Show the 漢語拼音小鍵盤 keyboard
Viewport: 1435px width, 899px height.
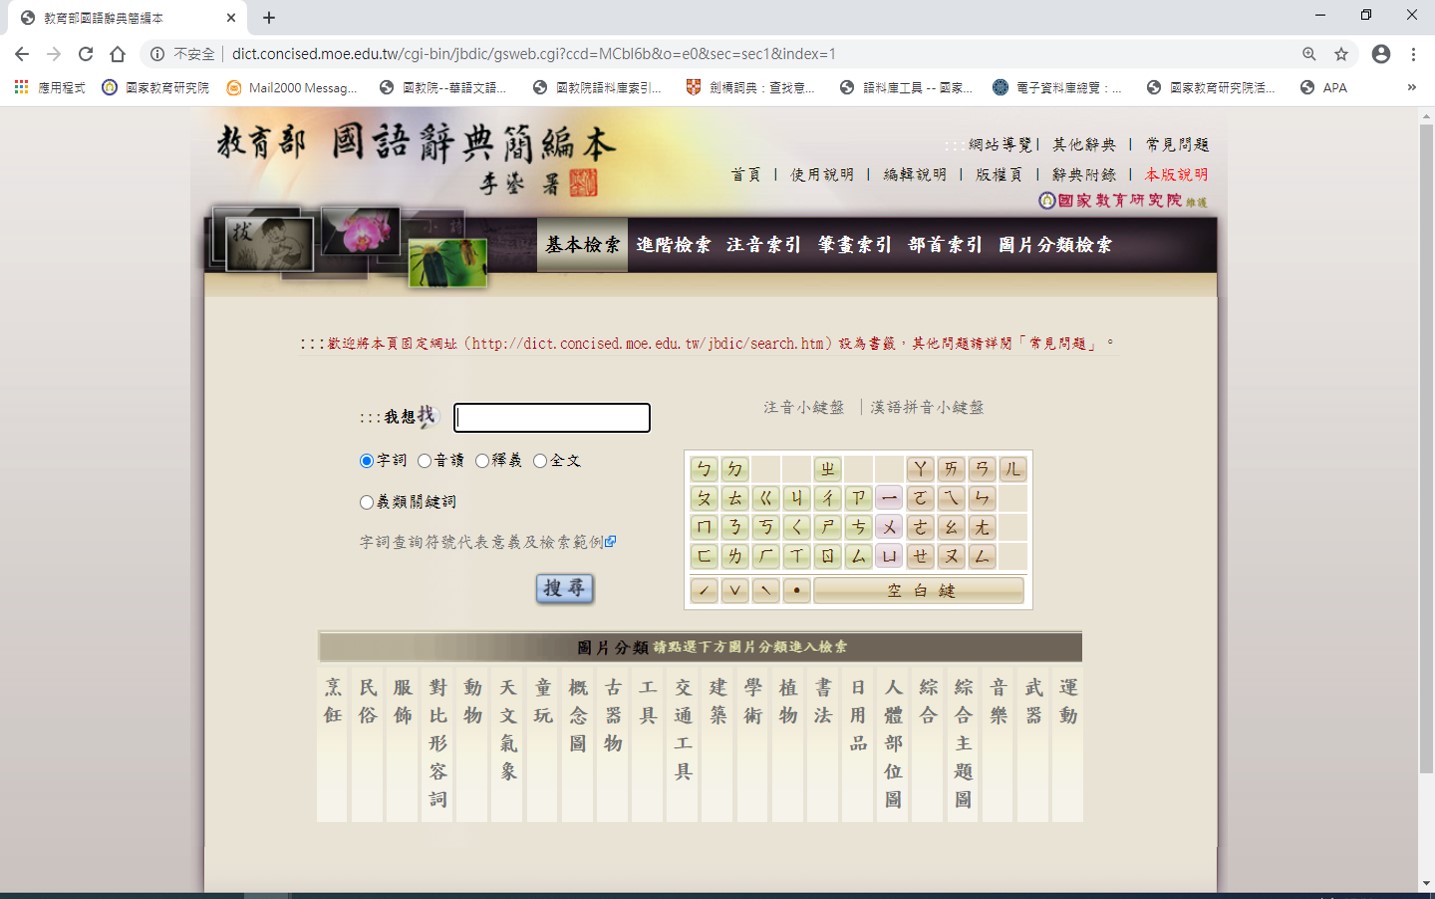pos(927,407)
